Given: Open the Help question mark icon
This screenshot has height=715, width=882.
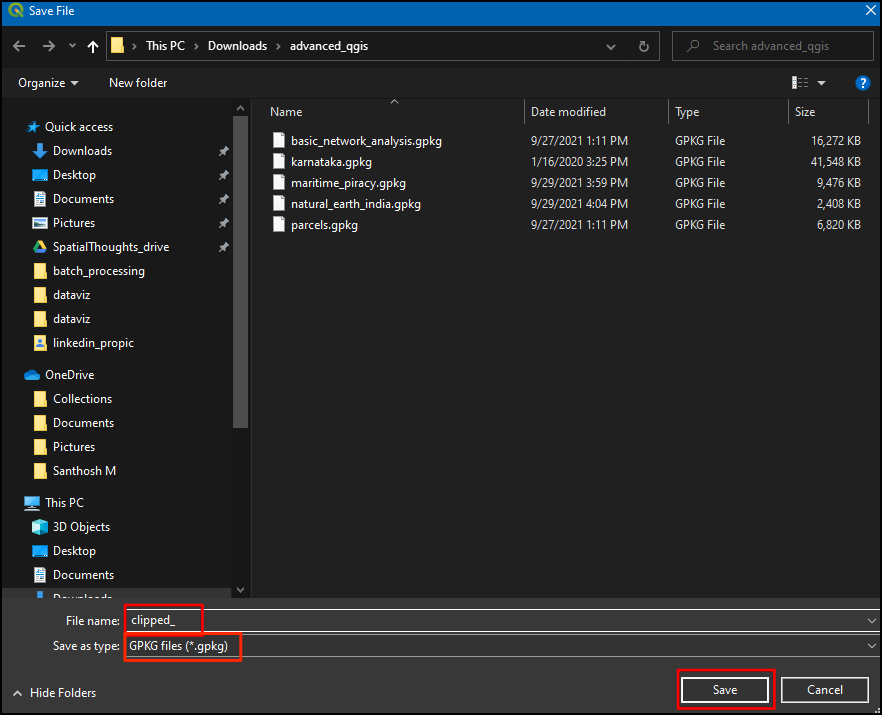Looking at the screenshot, I should coord(862,83).
